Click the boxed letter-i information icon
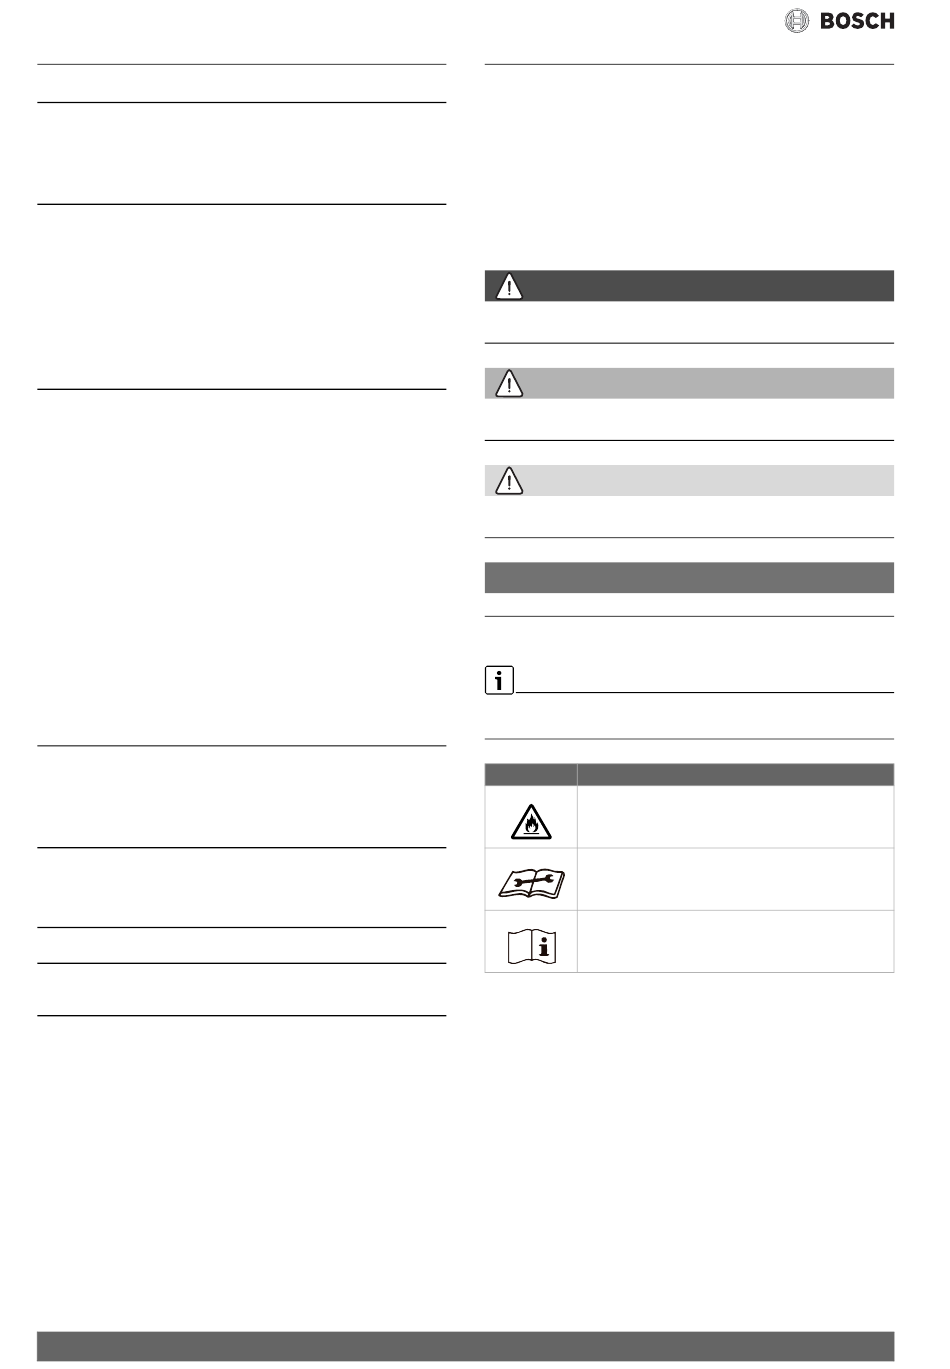The width and height of the screenshot is (950, 1369). pyautogui.click(x=498, y=682)
